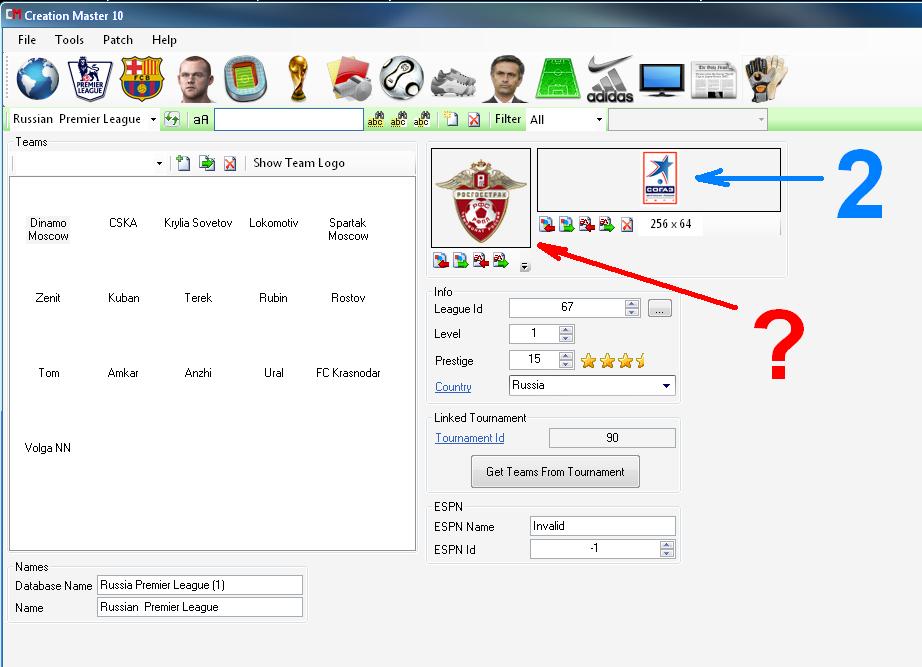
Task: Click Get Teams From Tournament button
Action: click(555, 472)
